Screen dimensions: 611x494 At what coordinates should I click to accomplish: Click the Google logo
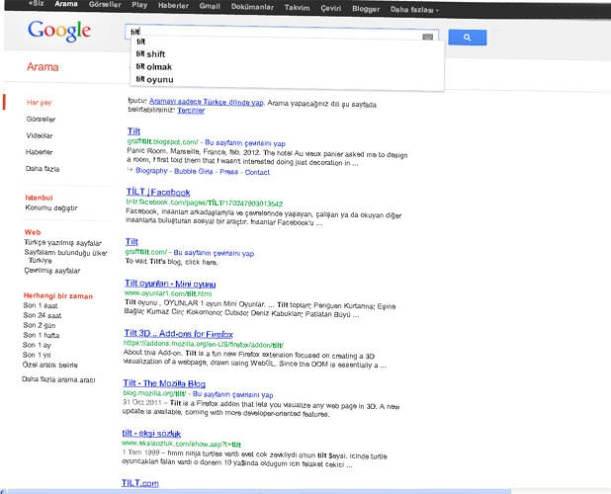(59, 31)
